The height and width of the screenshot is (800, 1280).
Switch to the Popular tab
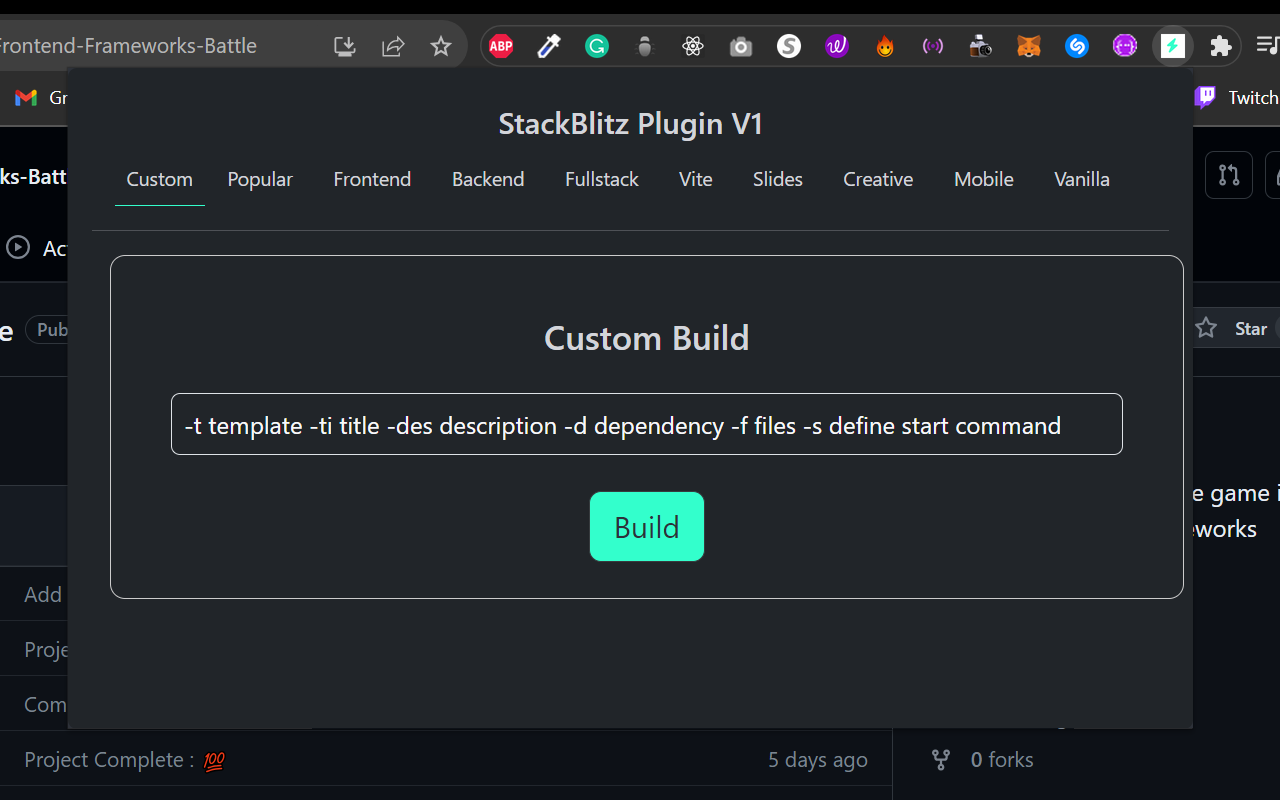[260, 180]
